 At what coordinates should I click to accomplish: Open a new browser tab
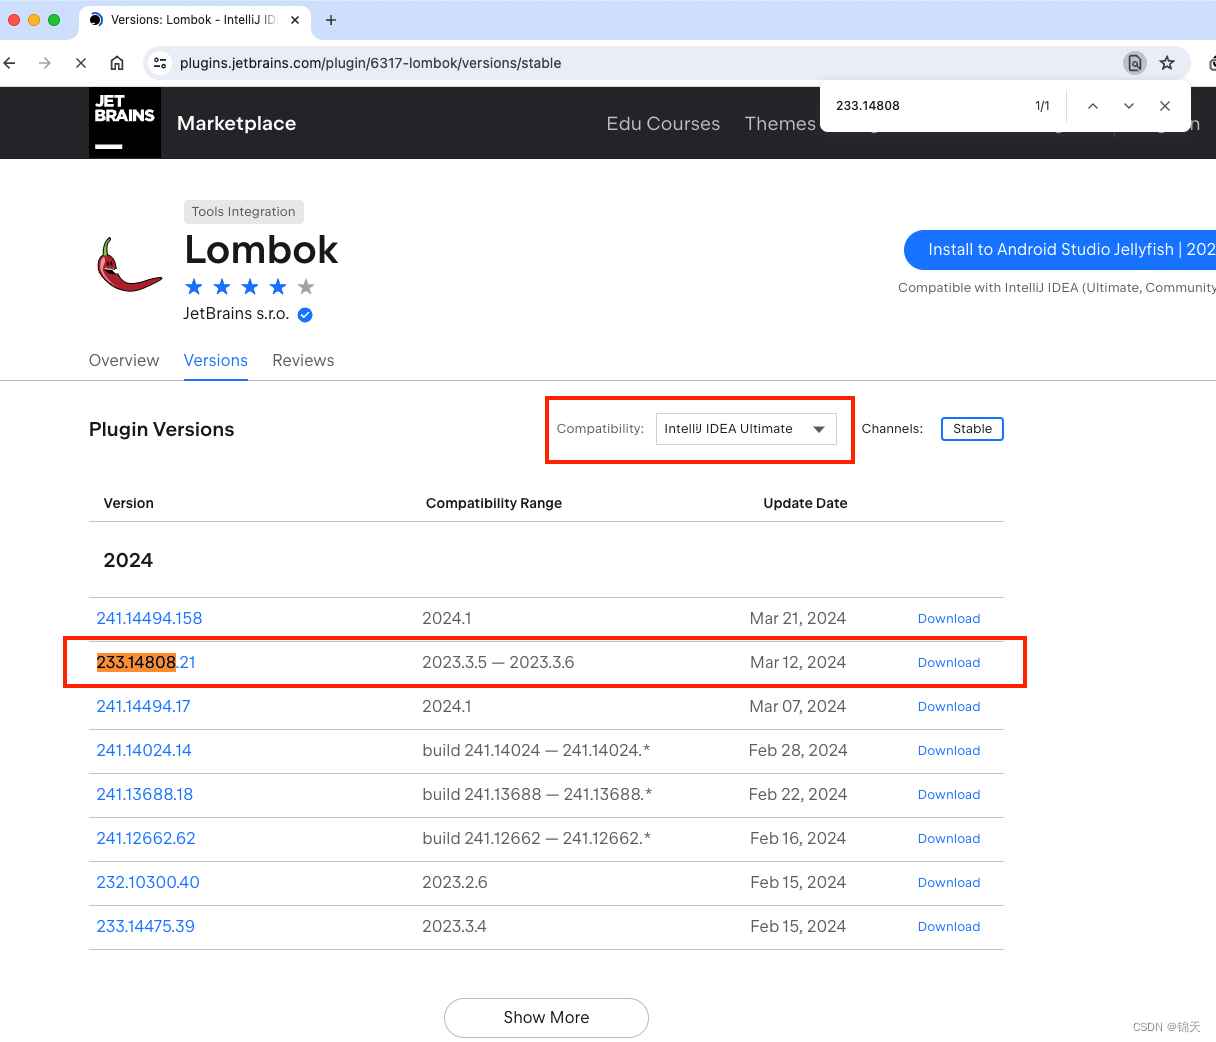pos(331,20)
